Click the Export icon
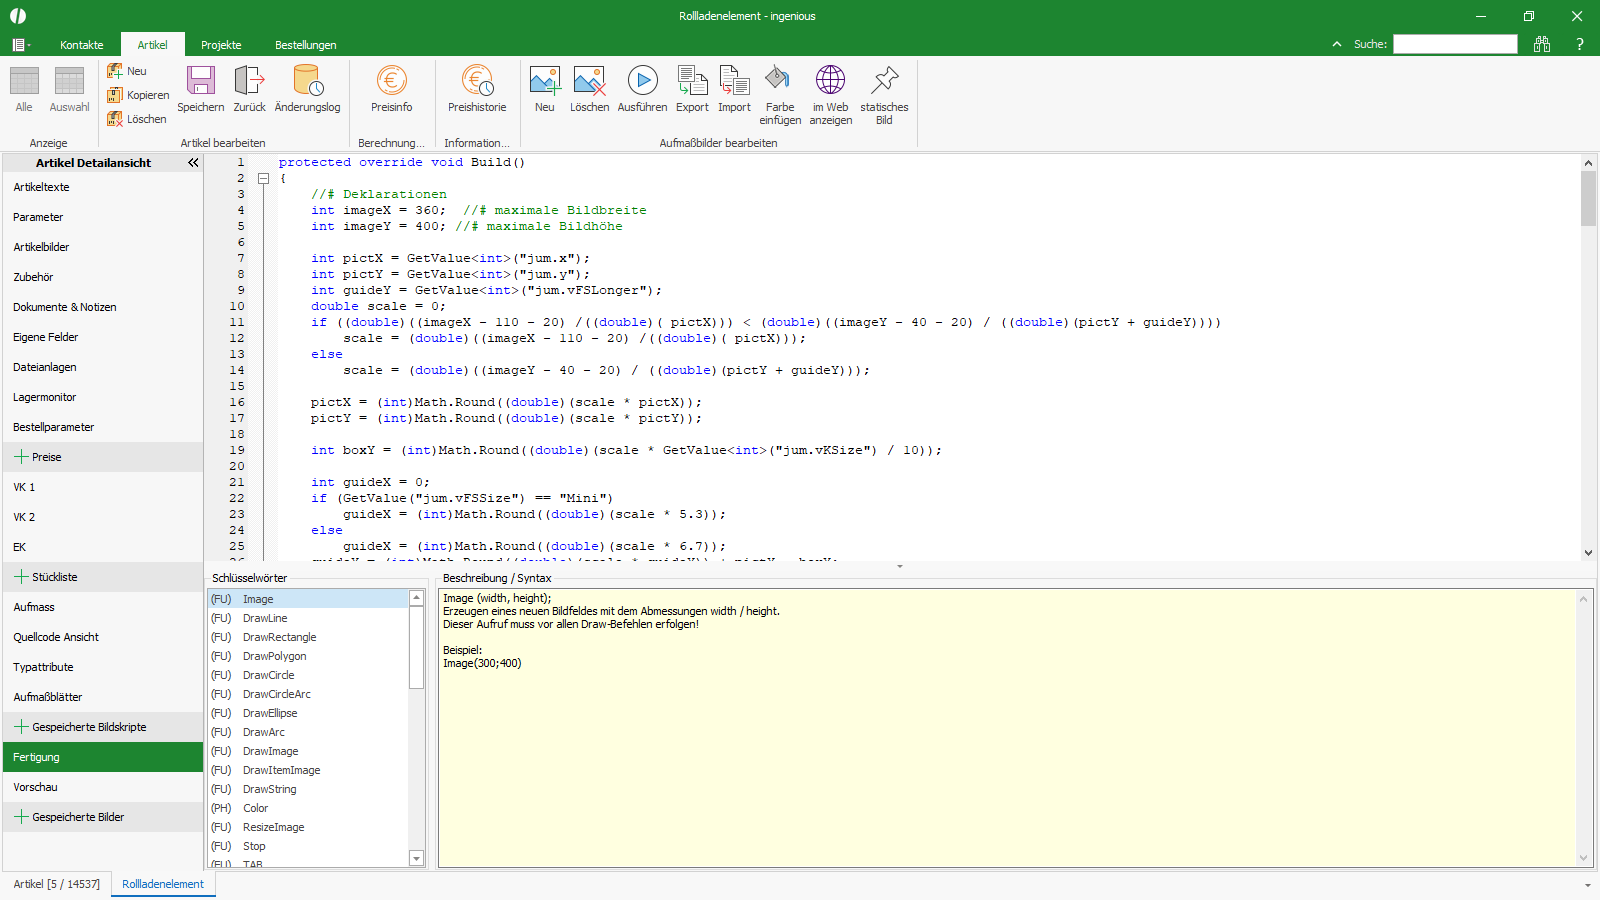 pos(692,89)
